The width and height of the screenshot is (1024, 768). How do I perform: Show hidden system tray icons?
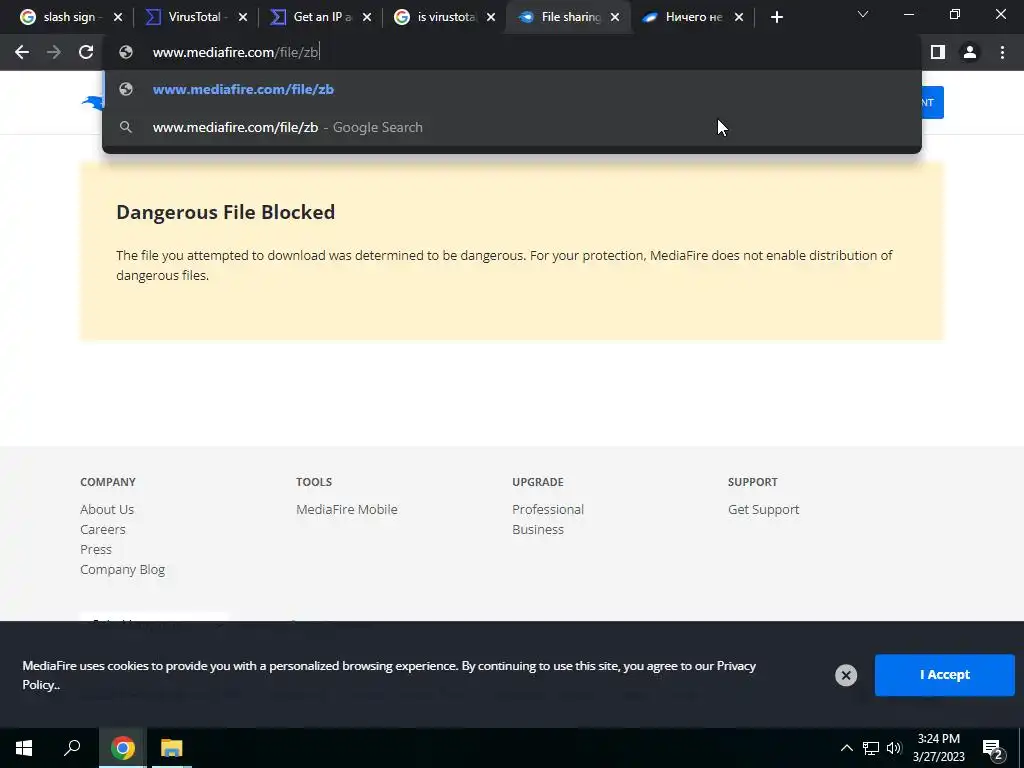pyautogui.click(x=846, y=748)
